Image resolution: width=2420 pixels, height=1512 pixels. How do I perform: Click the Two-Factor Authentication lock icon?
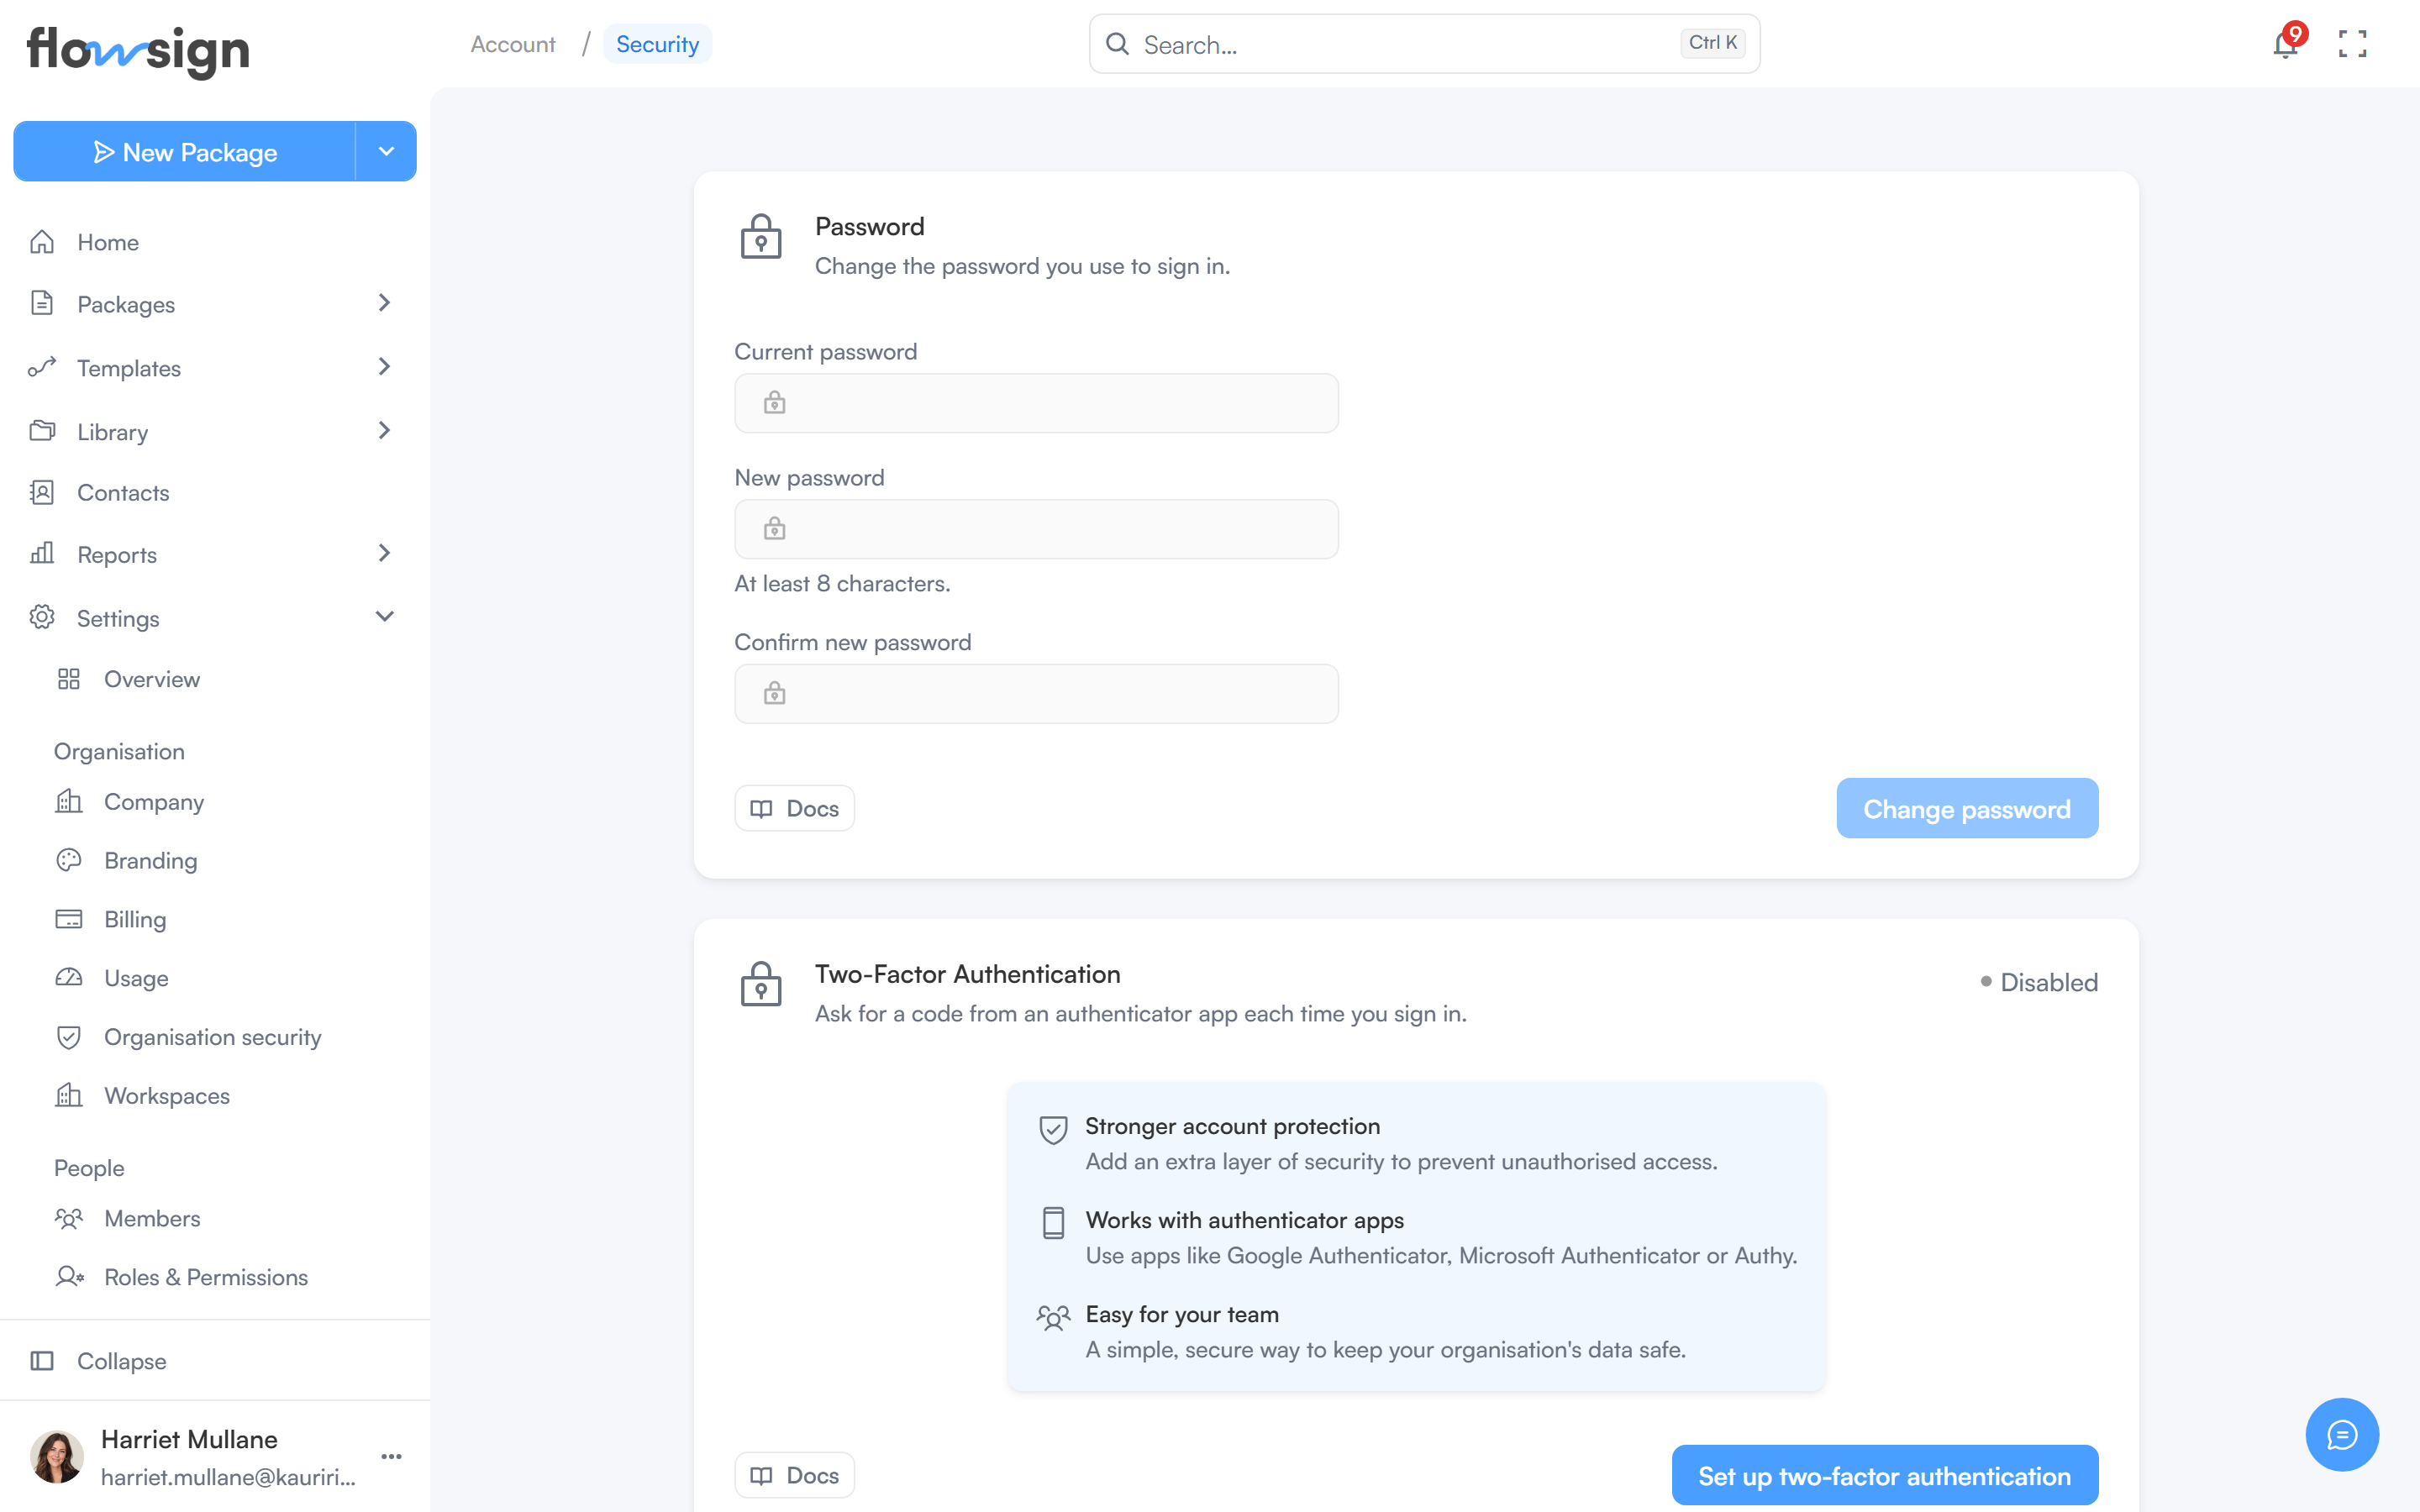pos(761,984)
